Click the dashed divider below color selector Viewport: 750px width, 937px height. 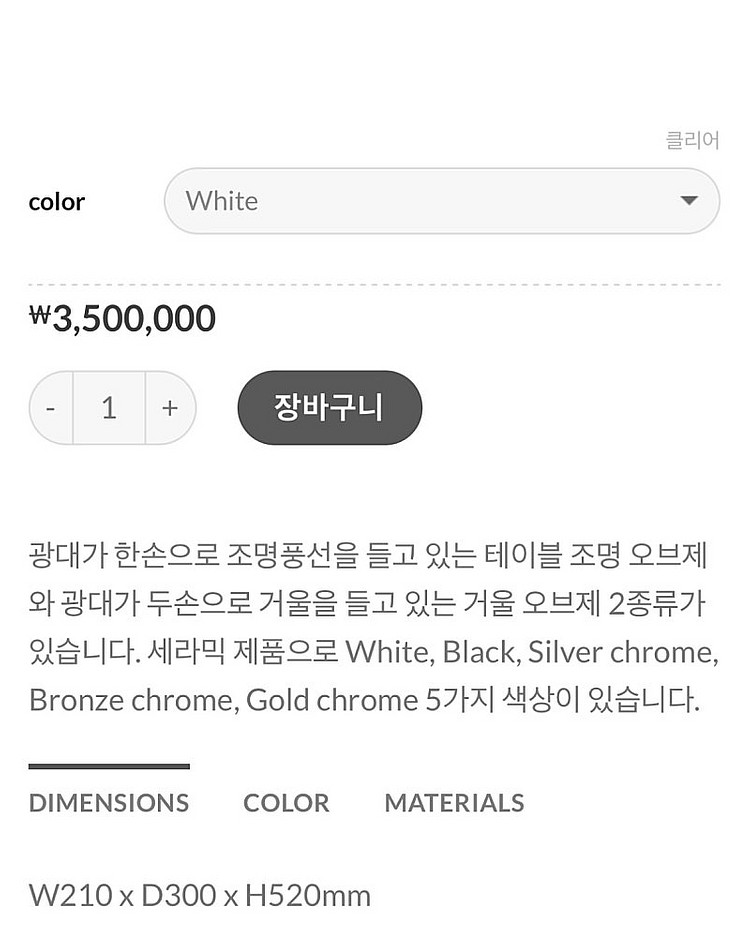tap(374, 285)
